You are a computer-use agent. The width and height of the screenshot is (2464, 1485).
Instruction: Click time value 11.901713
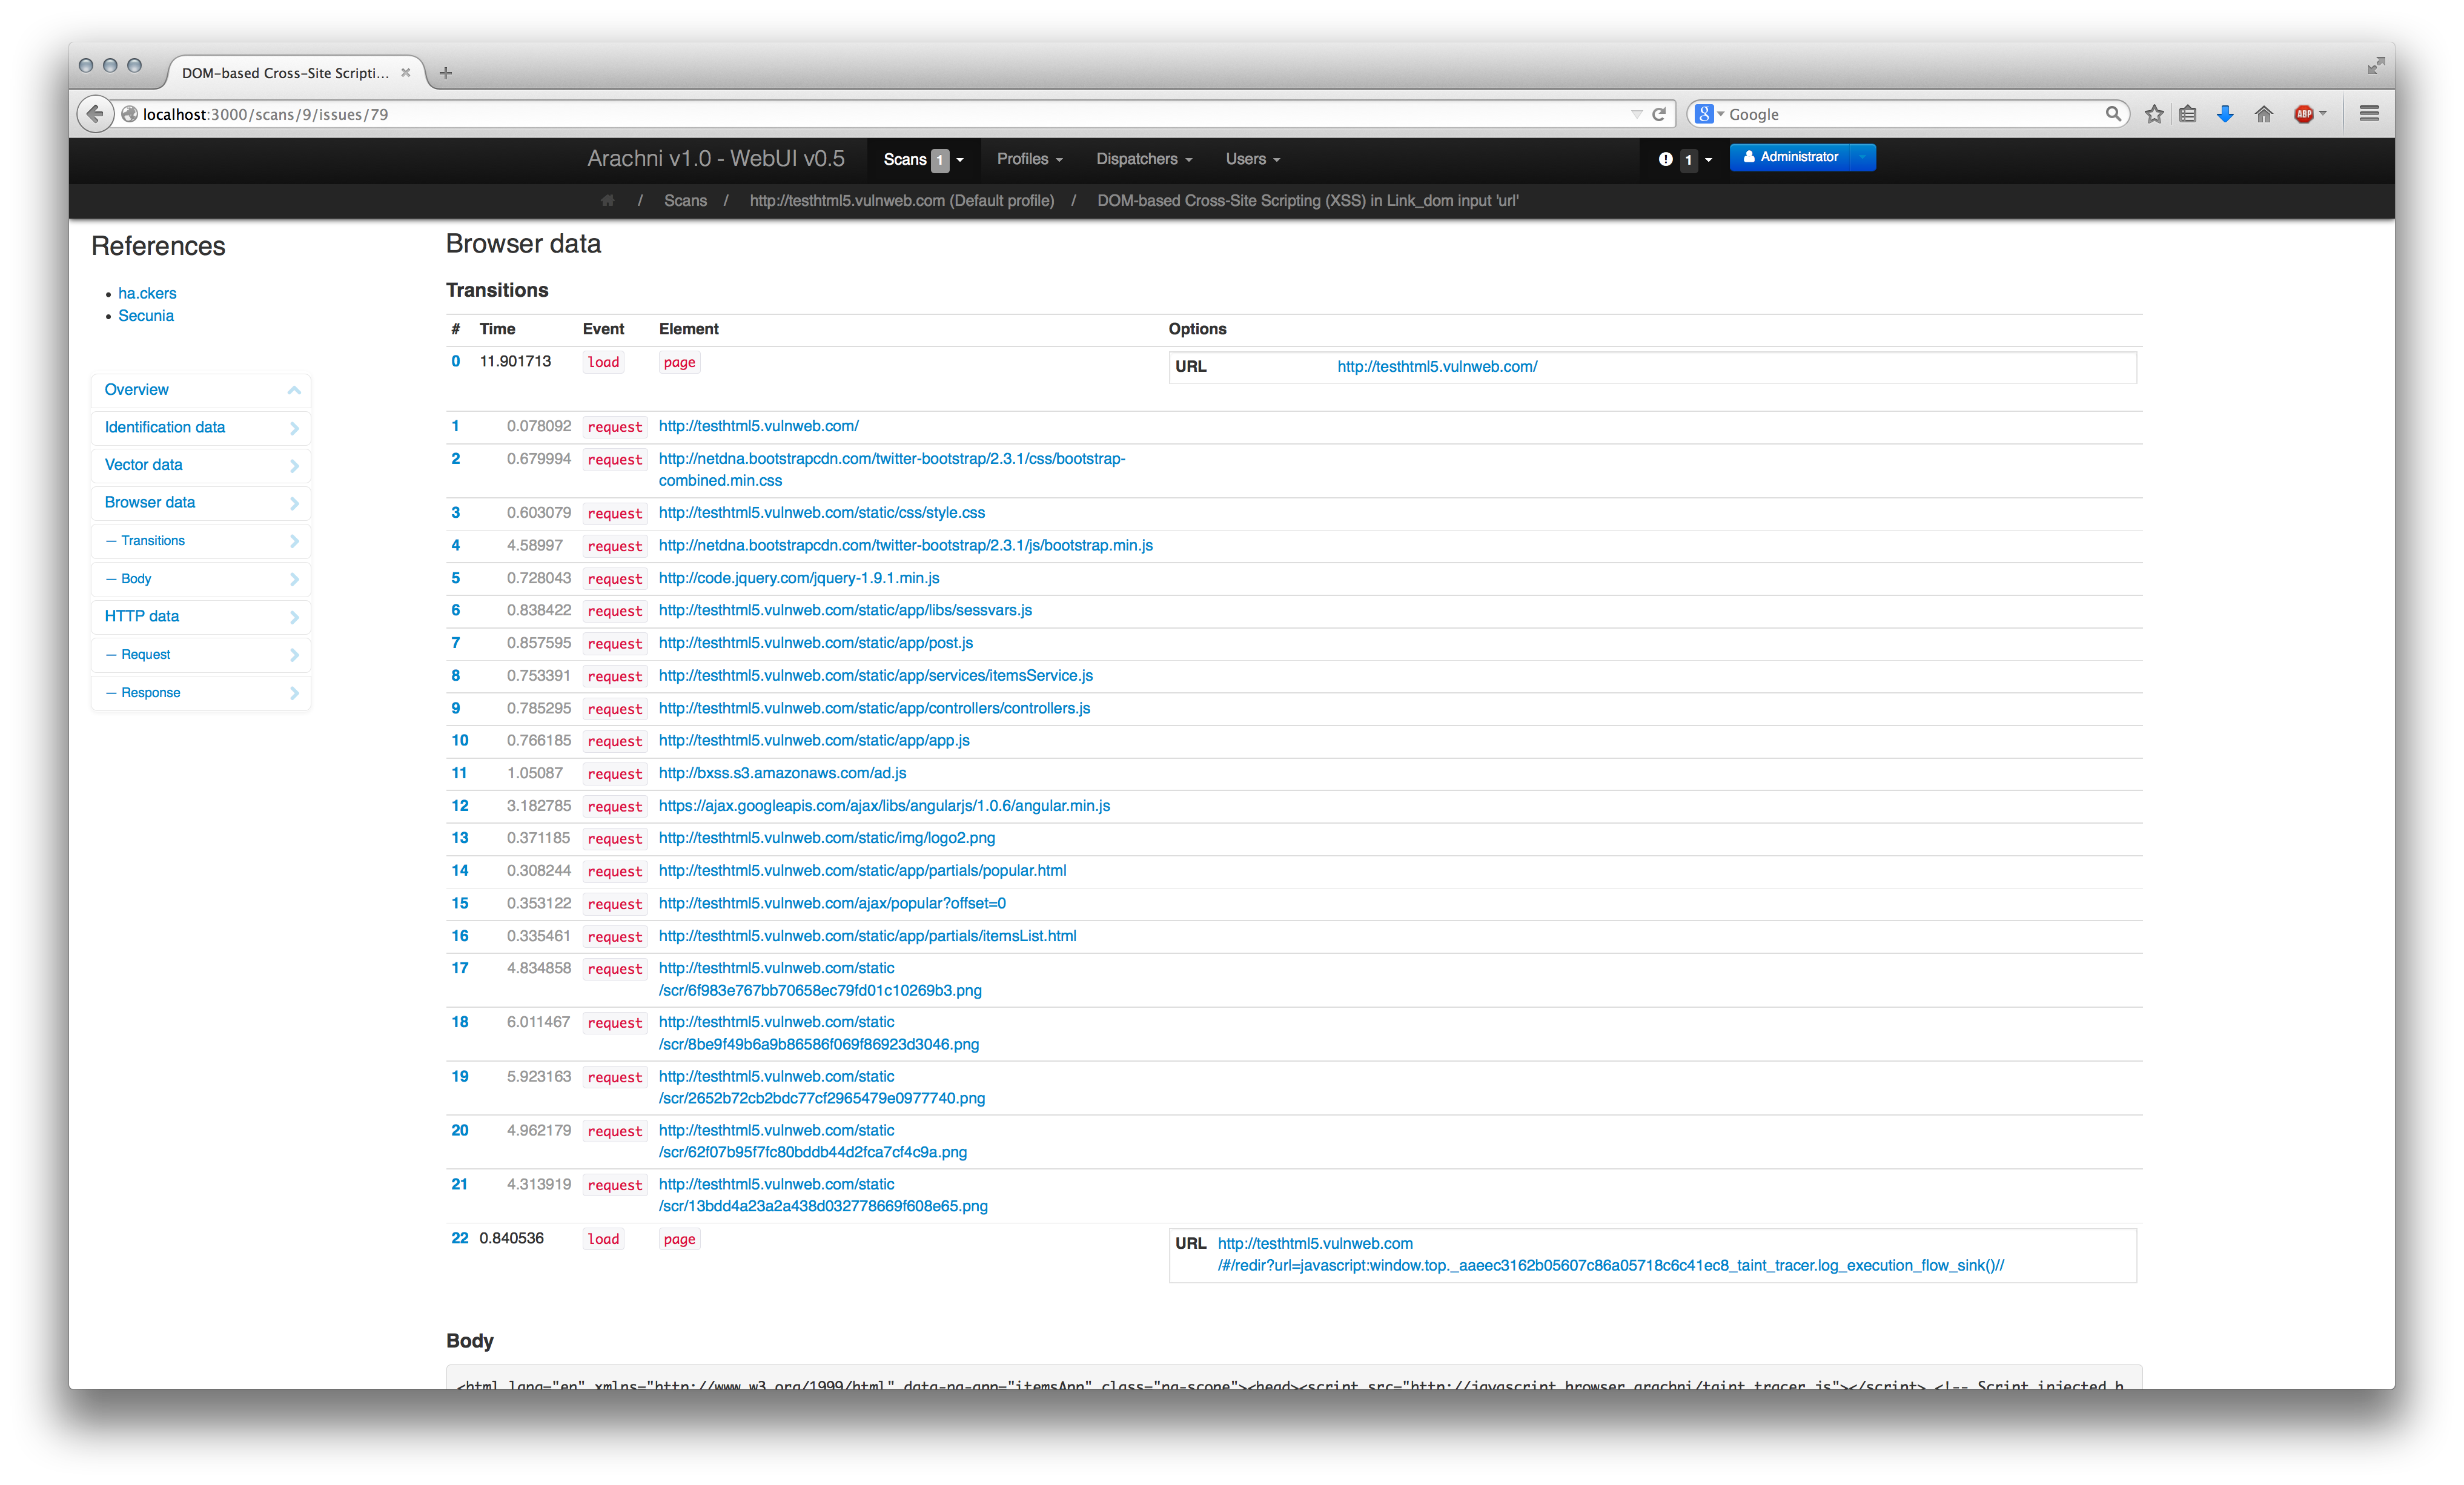coord(515,361)
